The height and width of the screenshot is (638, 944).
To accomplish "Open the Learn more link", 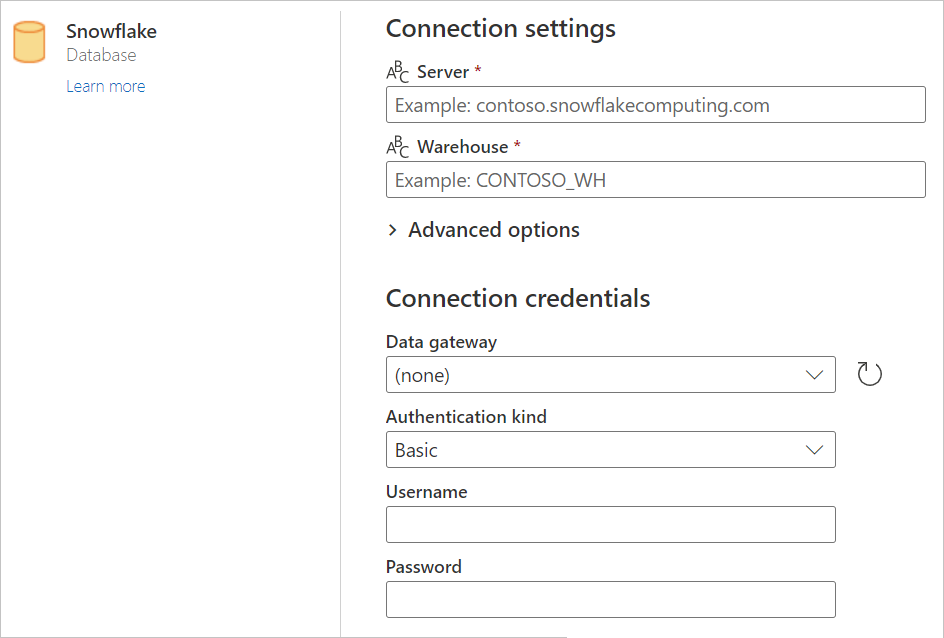I will tap(105, 86).
